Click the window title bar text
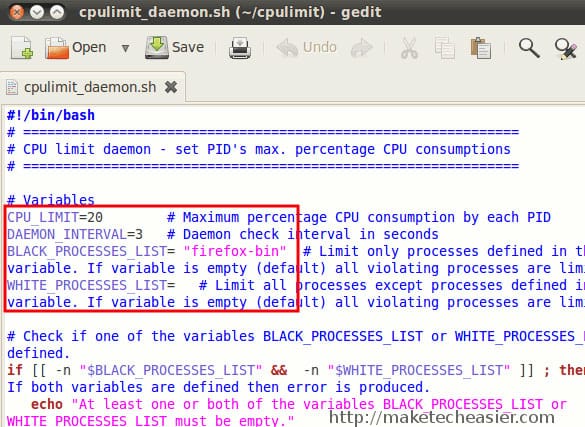The height and width of the screenshot is (427, 585). [x=230, y=12]
